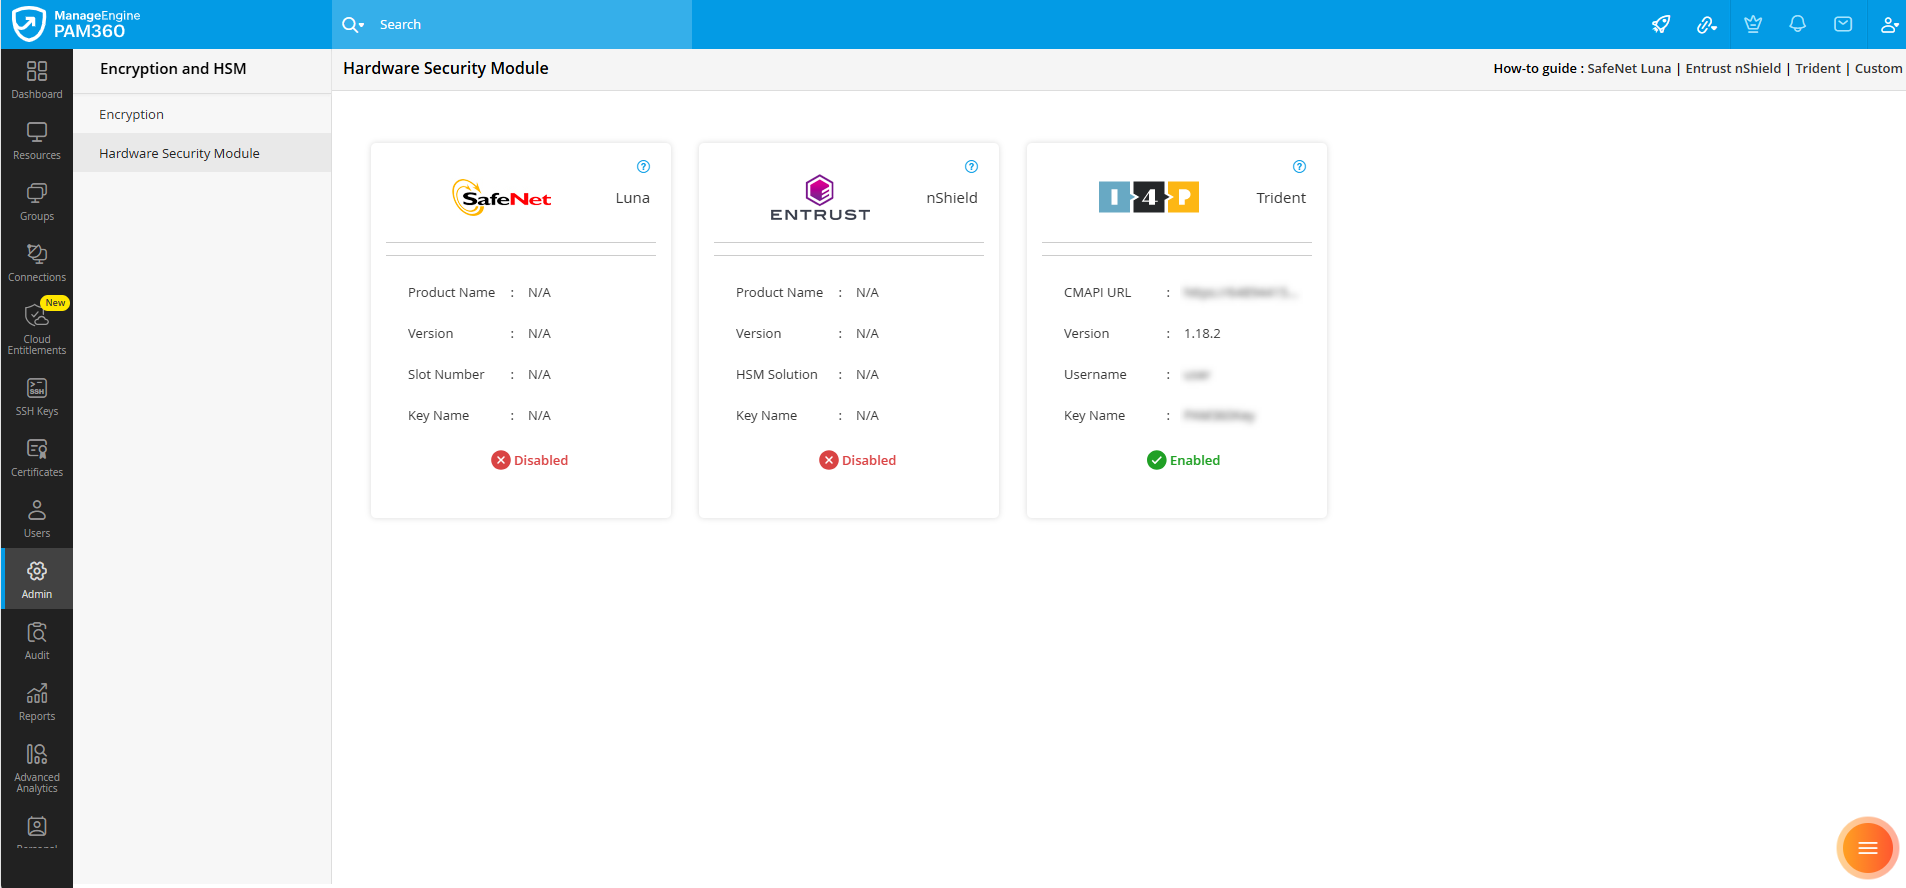Screen dimensions: 1906x888
Task: Click the ManageEngine PAM360 logo
Action: pos(76,24)
